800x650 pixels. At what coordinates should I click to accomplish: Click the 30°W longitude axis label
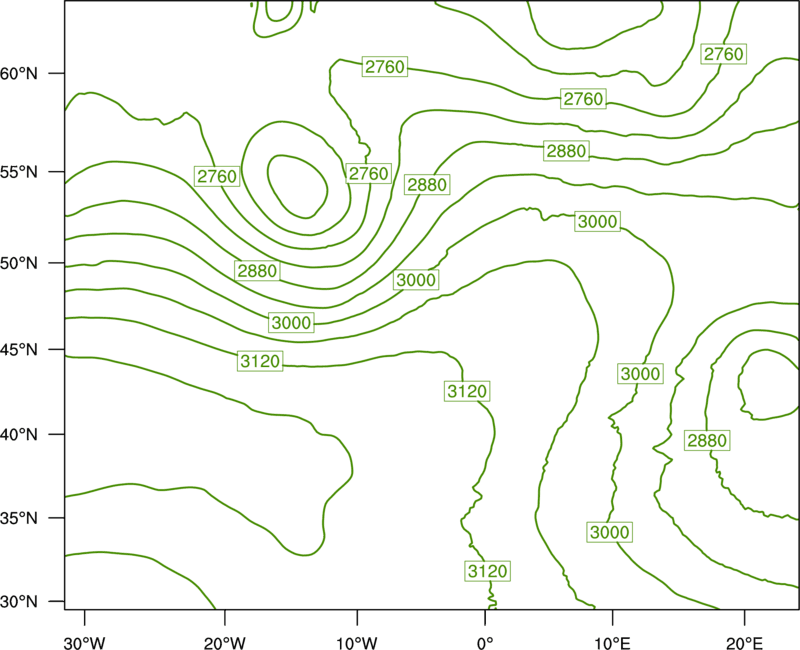click(x=85, y=643)
